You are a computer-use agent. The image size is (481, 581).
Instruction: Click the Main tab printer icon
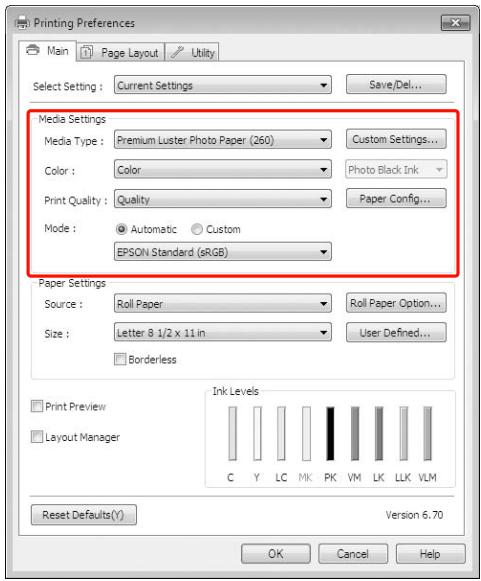33,50
